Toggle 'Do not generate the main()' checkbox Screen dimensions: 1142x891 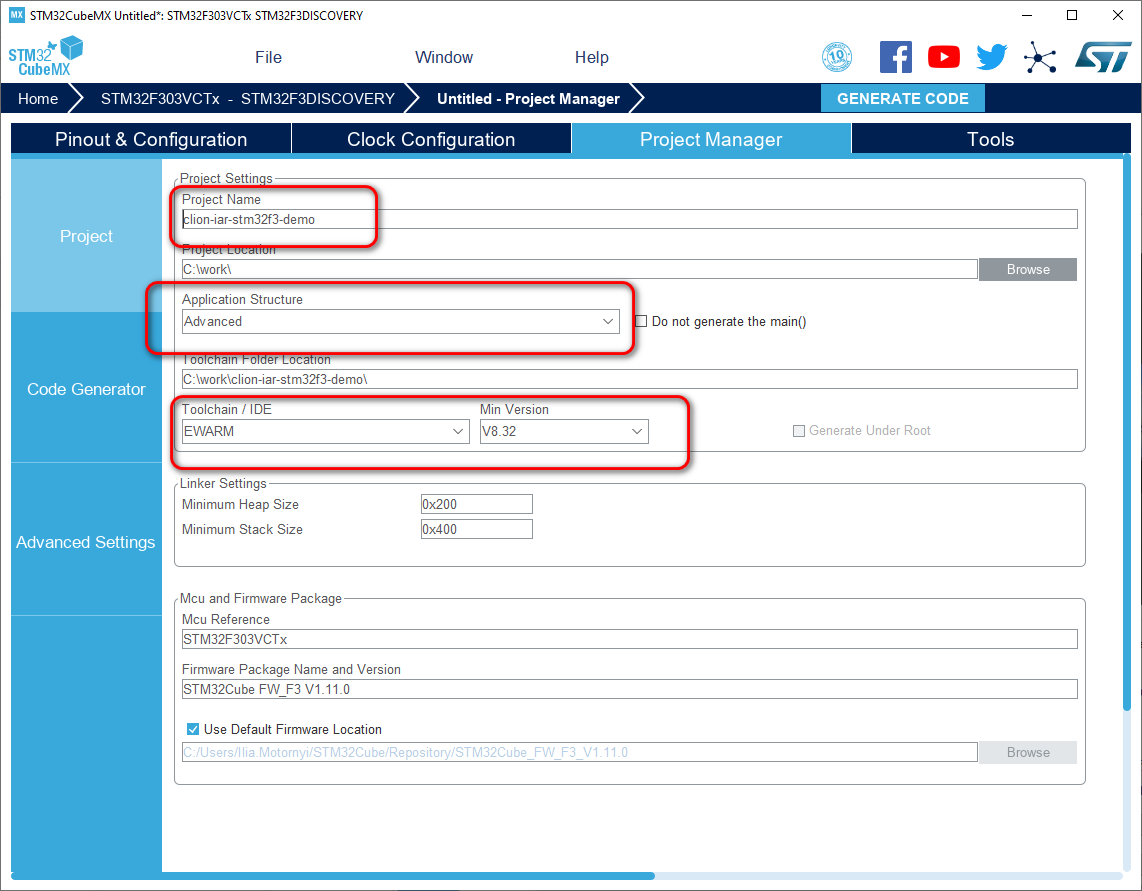point(641,321)
